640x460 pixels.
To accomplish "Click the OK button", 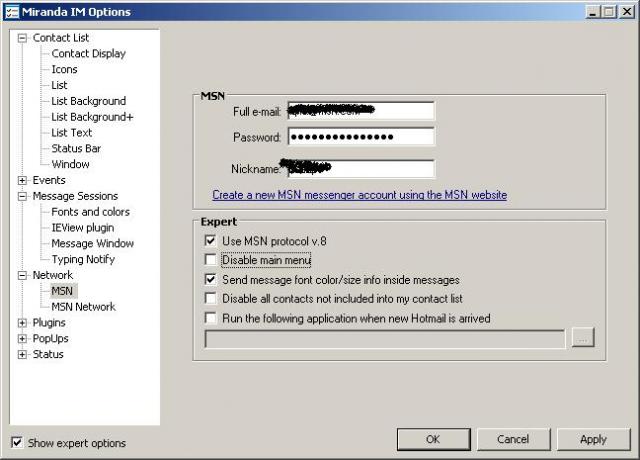I will pyautogui.click(x=433, y=439).
